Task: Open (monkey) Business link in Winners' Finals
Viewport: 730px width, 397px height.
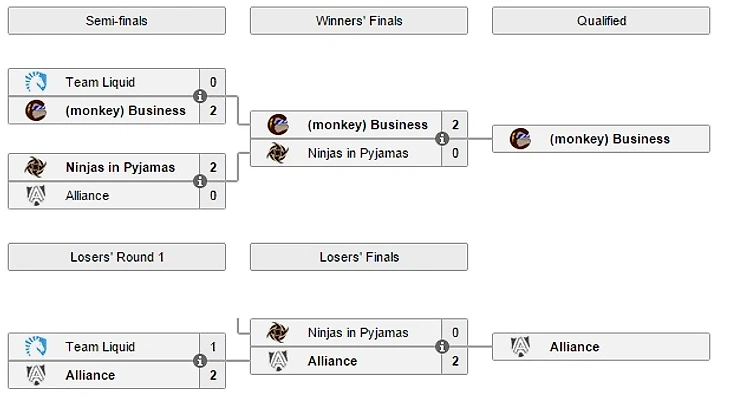Action: click(367, 125)
